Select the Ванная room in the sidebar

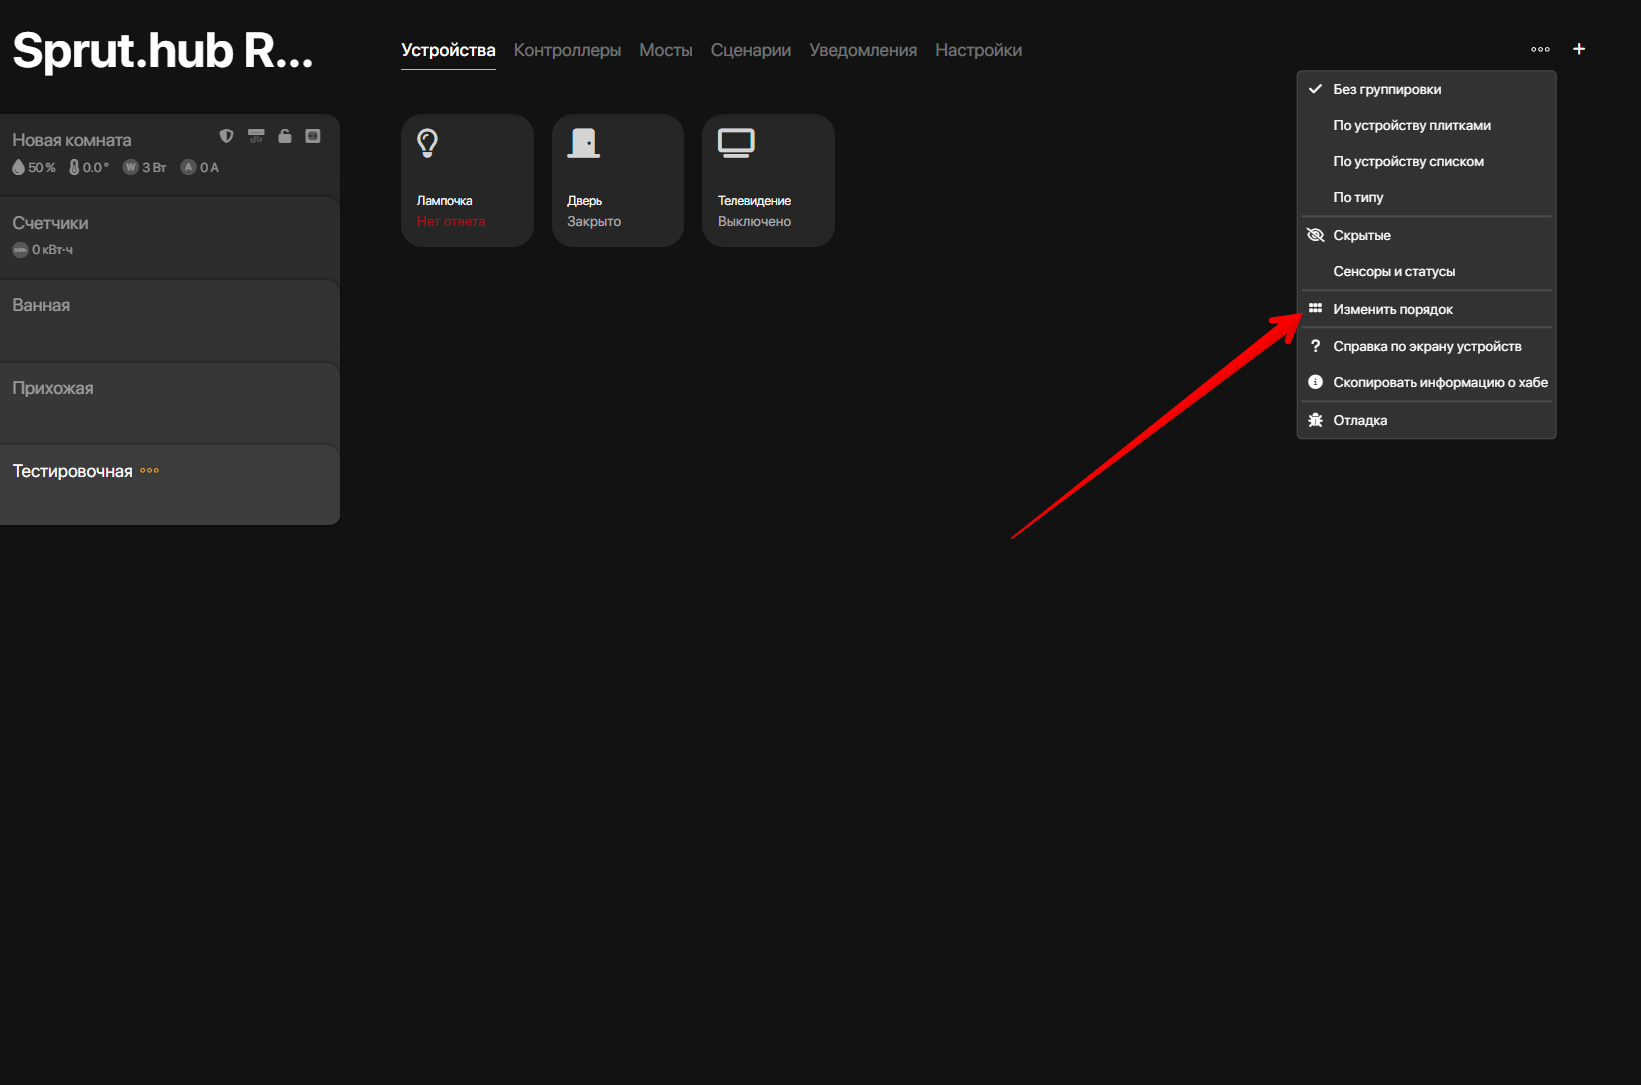41,305
